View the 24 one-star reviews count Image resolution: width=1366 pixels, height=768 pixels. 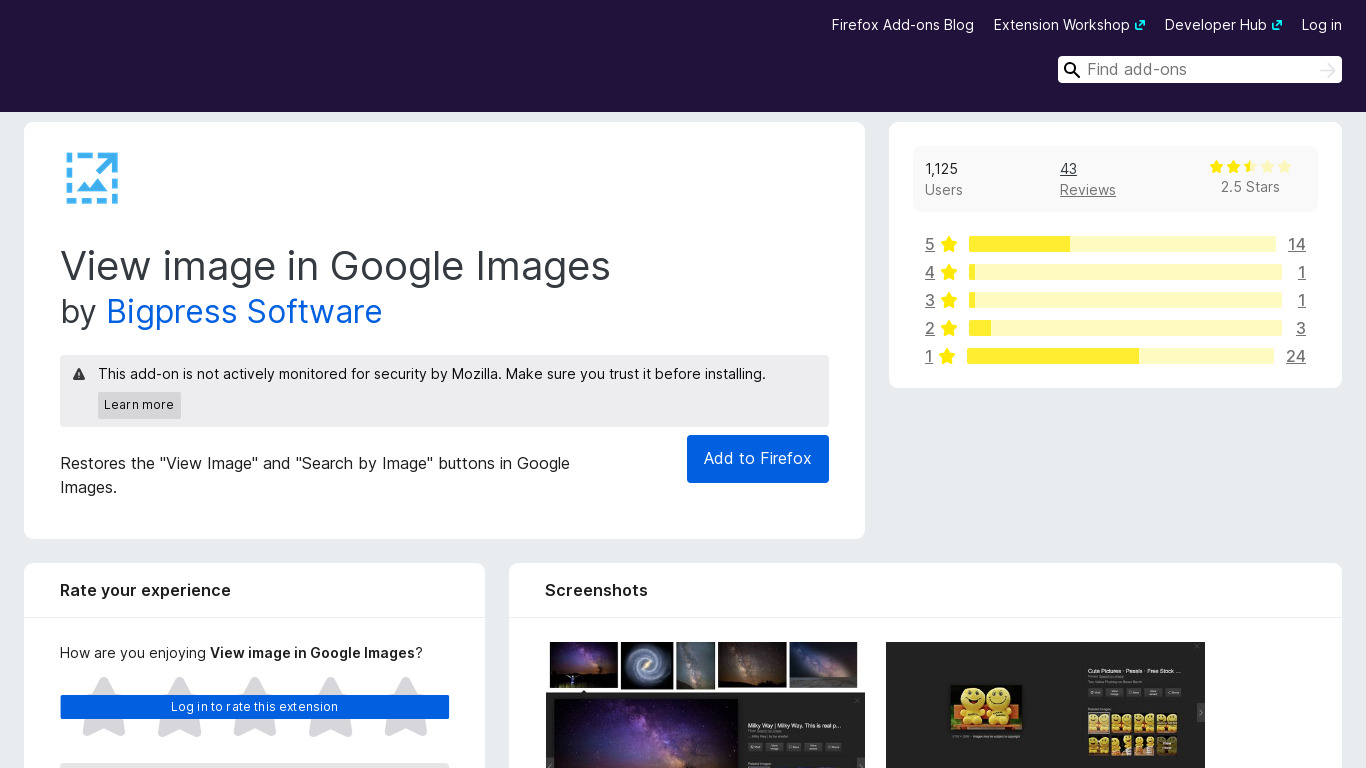(1296, 356)
